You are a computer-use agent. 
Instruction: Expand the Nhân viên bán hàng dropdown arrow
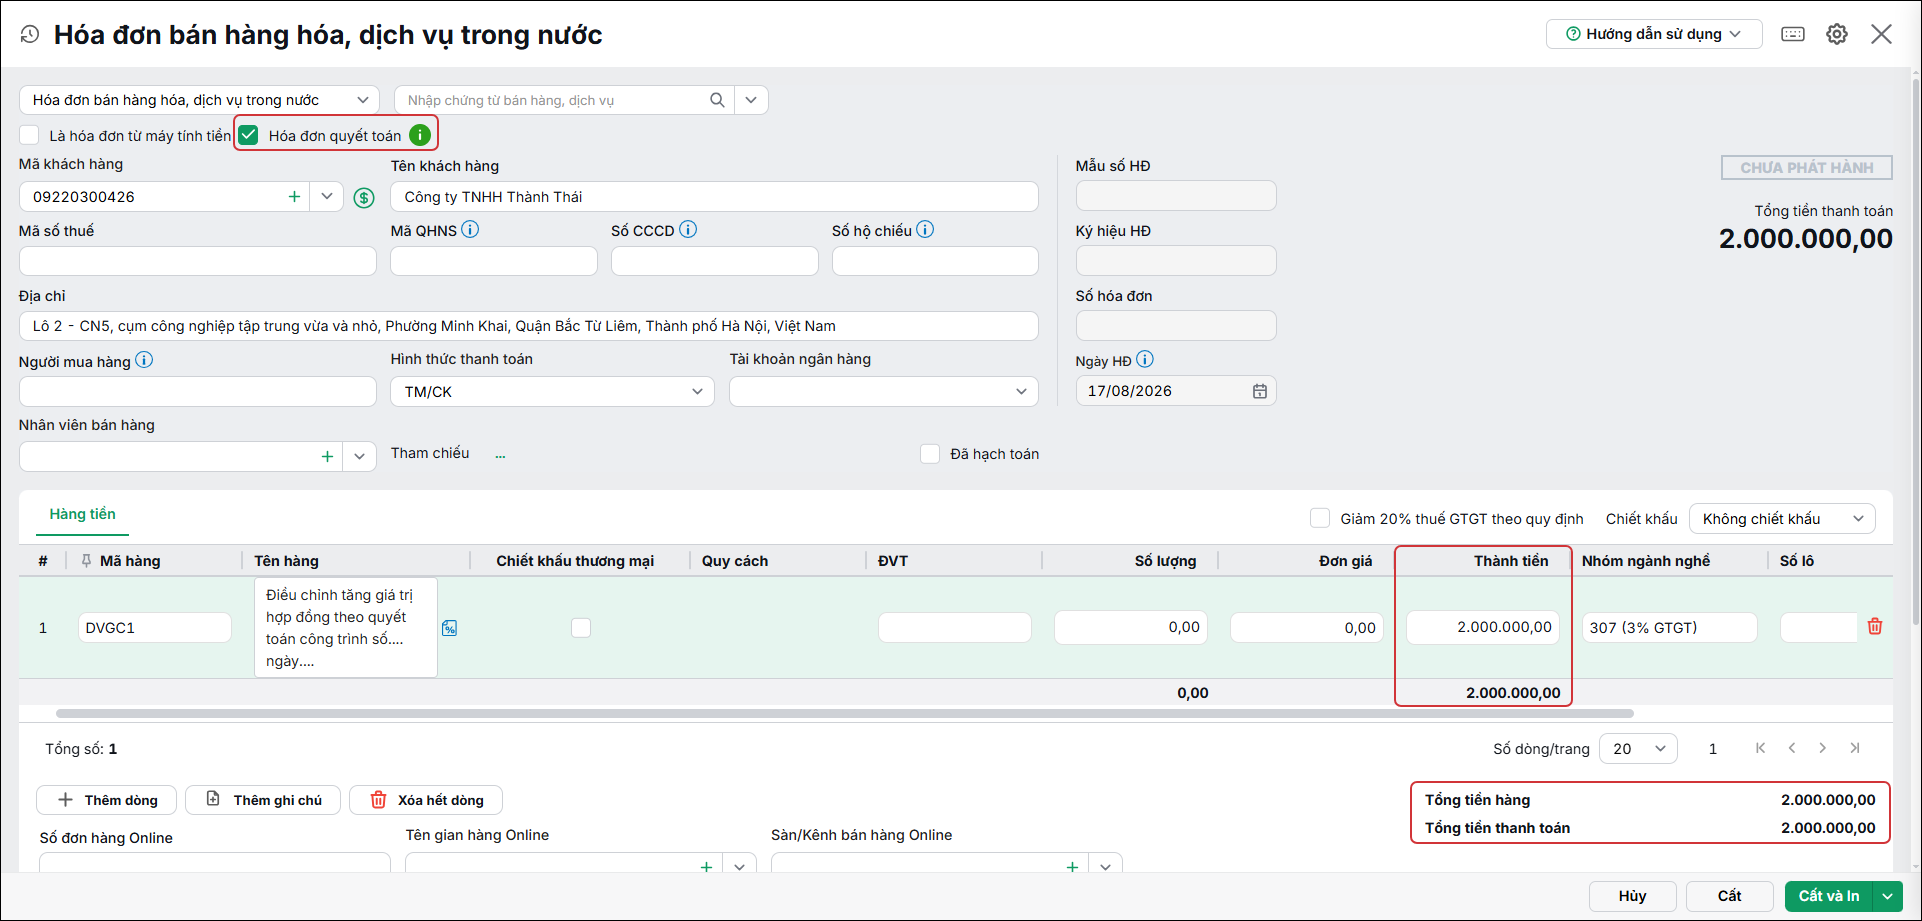(x=359, y=456)
